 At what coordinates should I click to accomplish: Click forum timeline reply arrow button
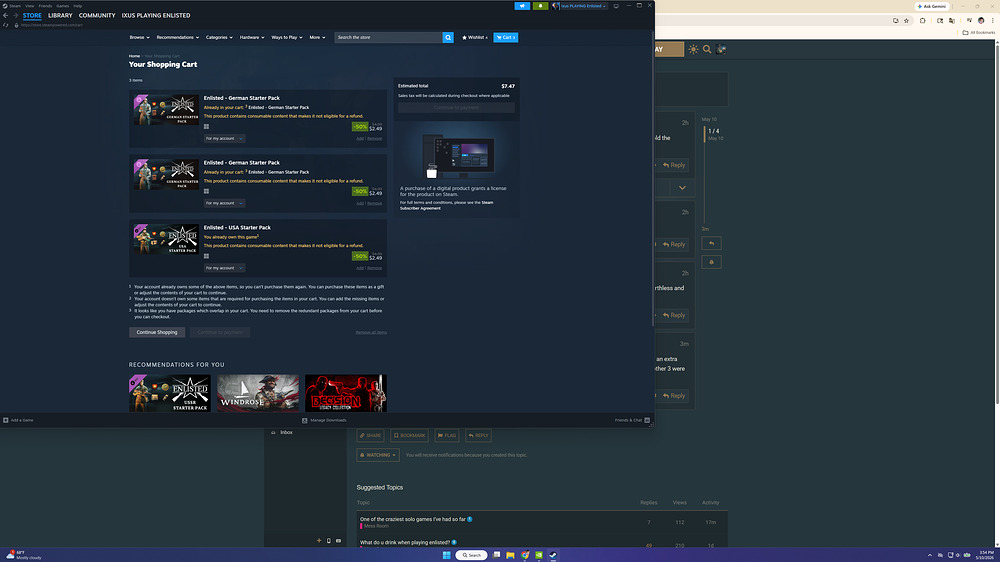tap(711, 244)
